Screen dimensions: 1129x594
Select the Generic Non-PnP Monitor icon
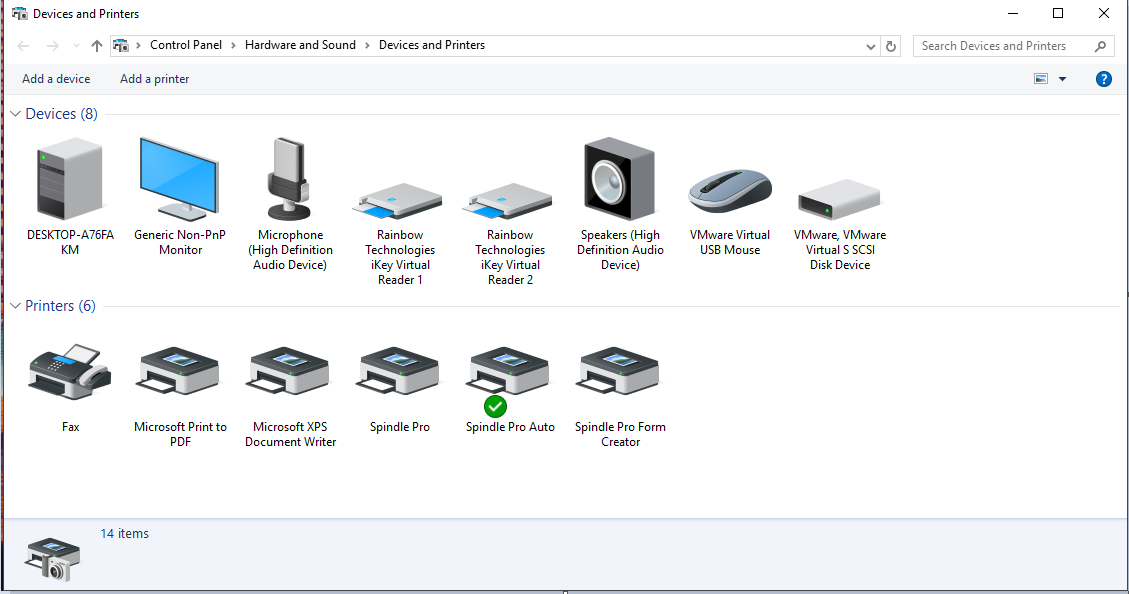[179, 179]
